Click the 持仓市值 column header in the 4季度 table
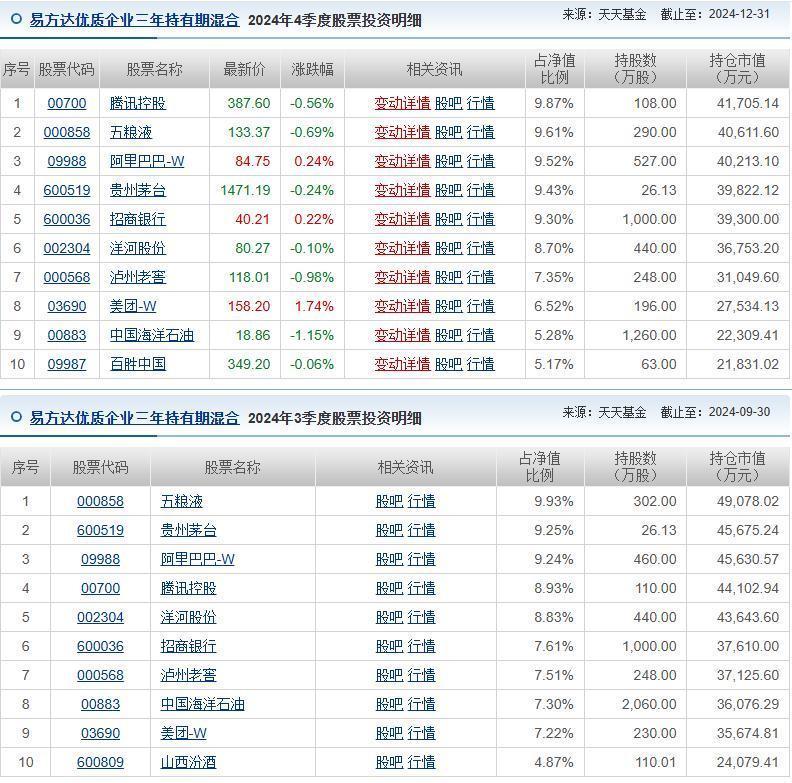 [x=737, y=69]
